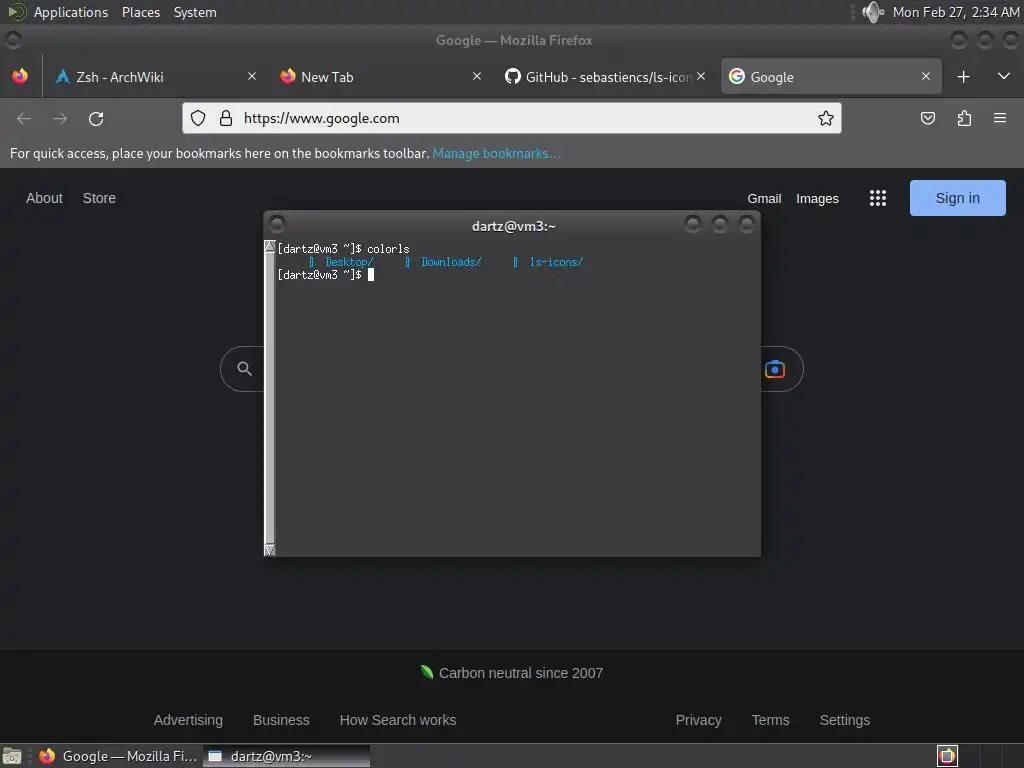This screenshot has width=1024, height=768.
Task: Click the Sign in button
Action: (x=957, y=198)
